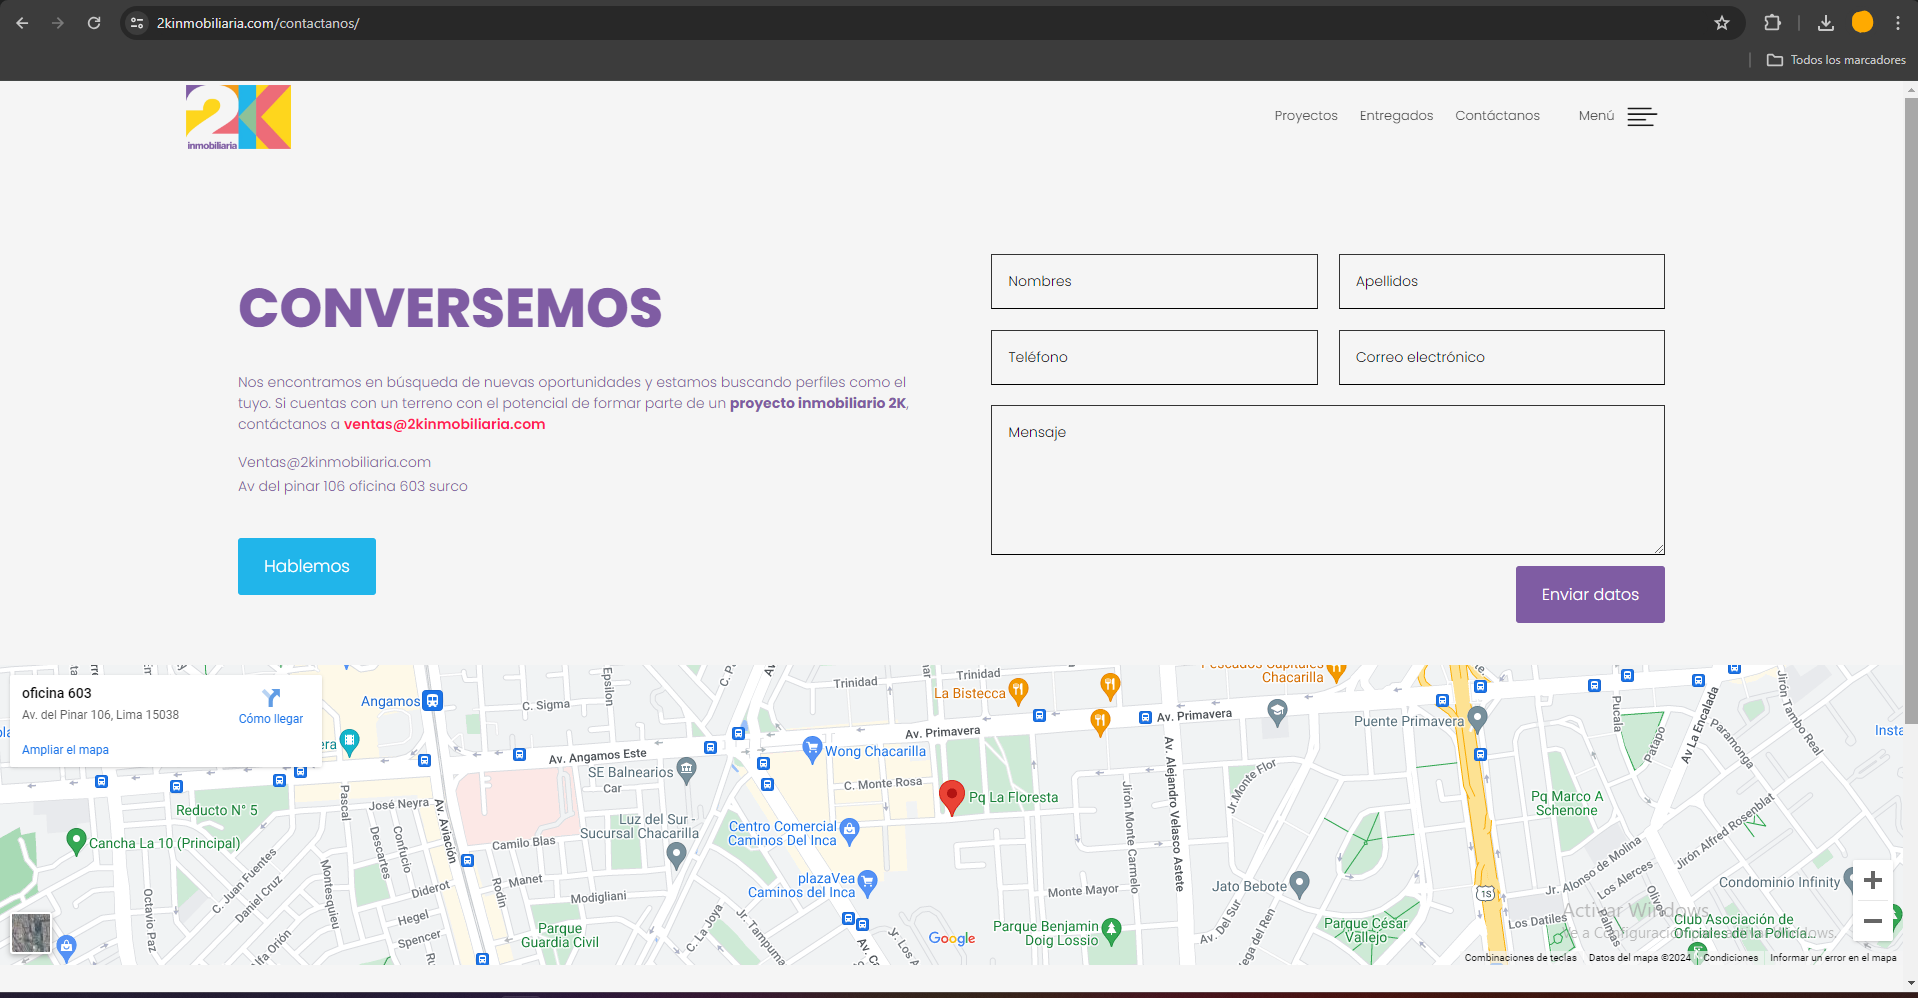Open Ampliar el mapa link
This screenshot has height=998, width=1918.
click(x=65, y=750)
